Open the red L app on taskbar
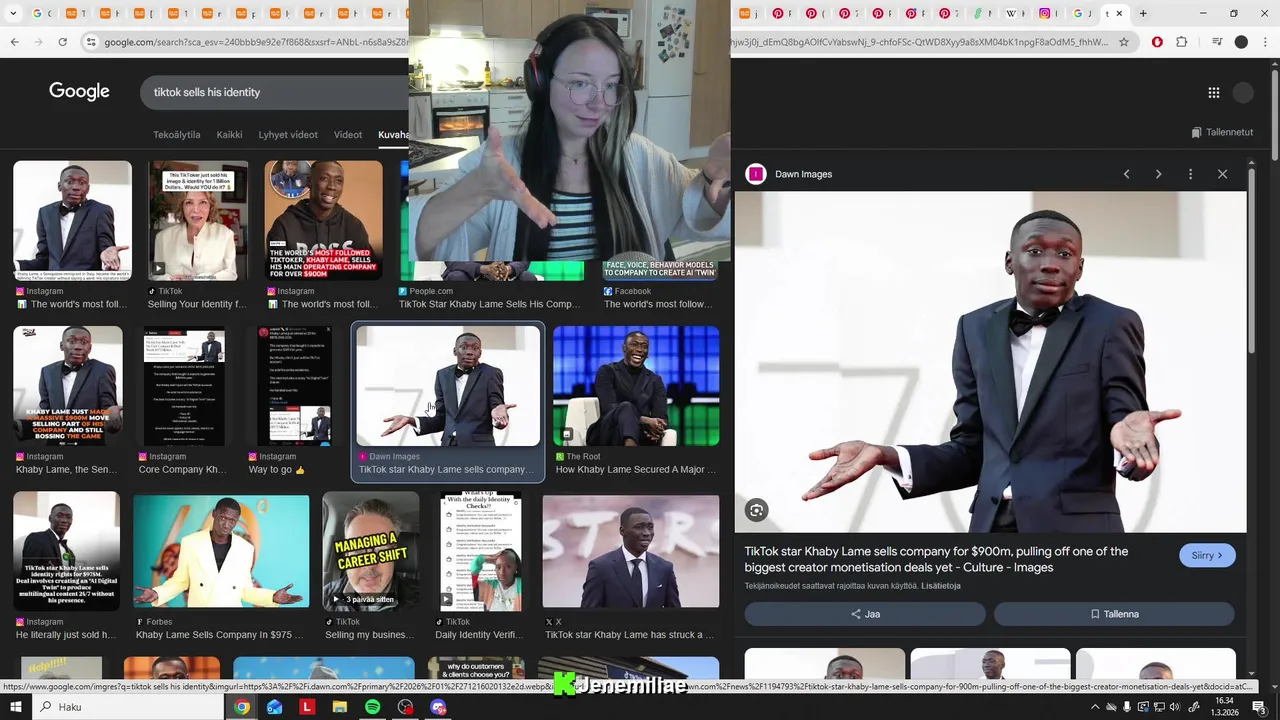This screenshot has width=1280, height=720. 307,707
